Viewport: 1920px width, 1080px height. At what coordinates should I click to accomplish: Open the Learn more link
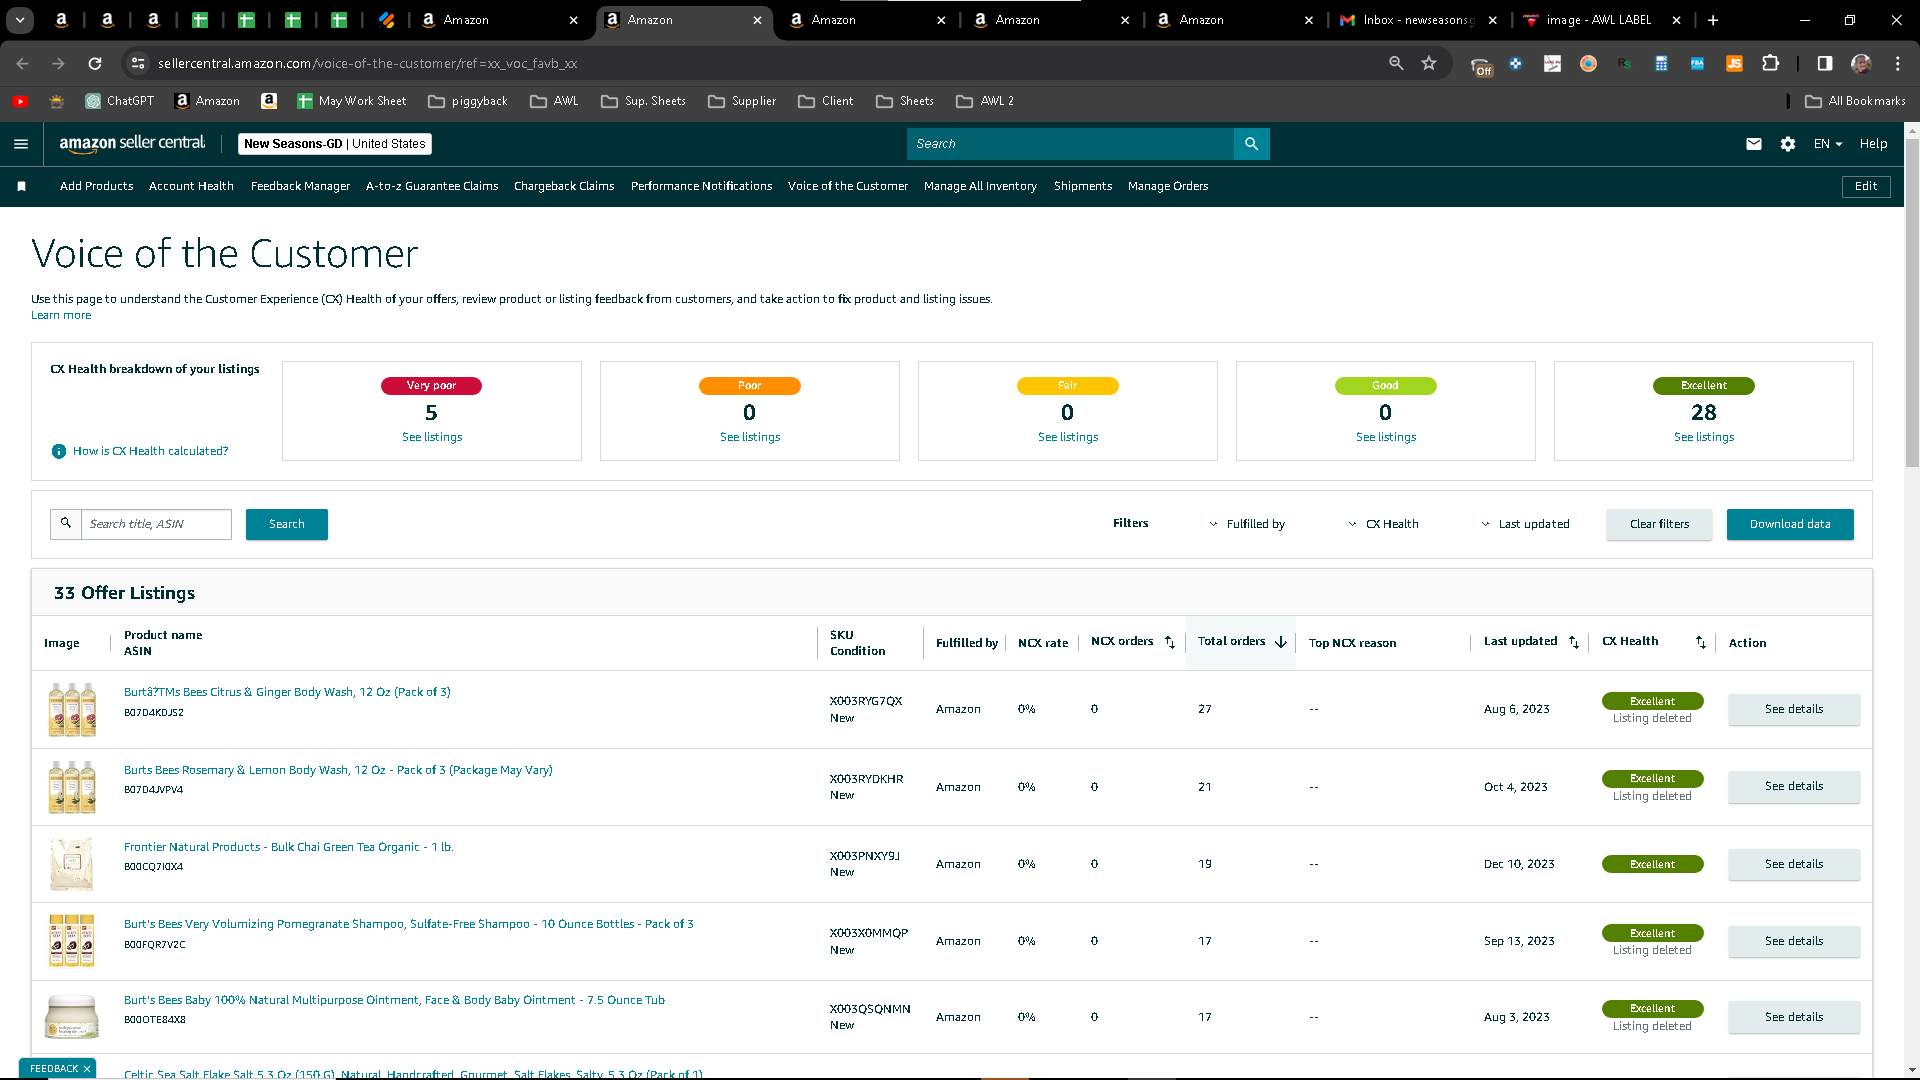61,315
